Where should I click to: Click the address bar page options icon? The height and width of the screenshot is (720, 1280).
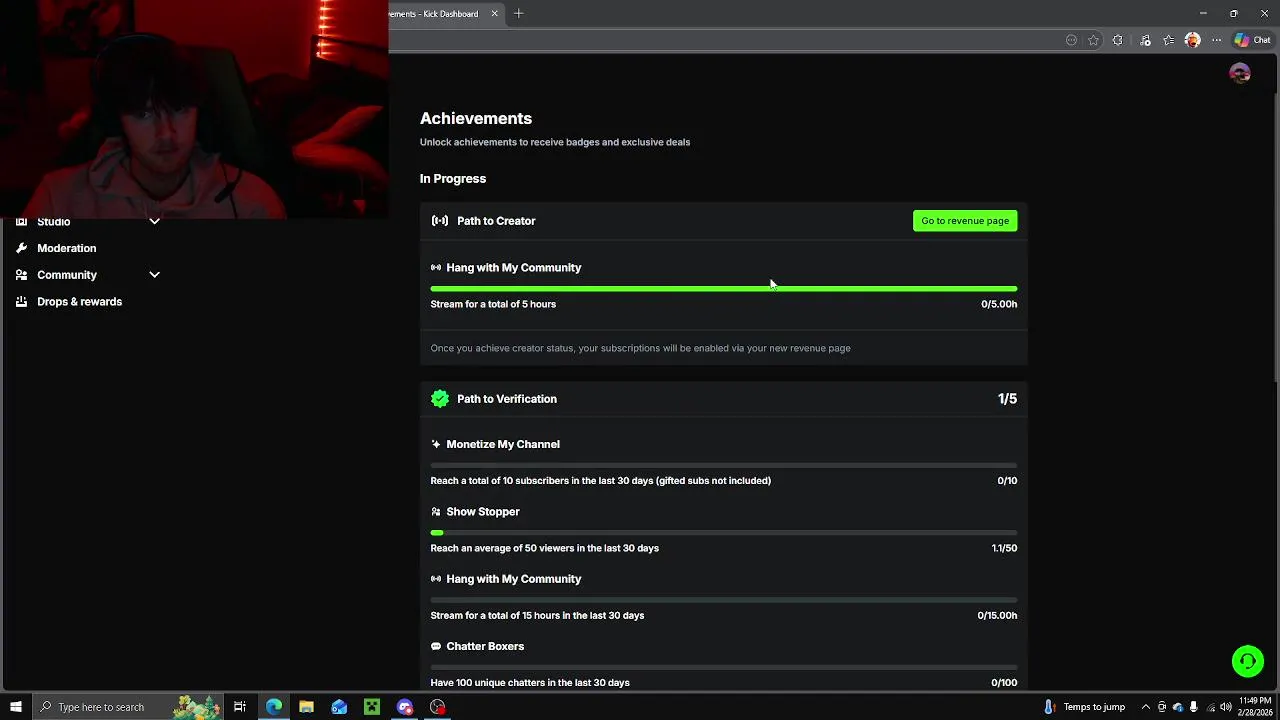1071,40
